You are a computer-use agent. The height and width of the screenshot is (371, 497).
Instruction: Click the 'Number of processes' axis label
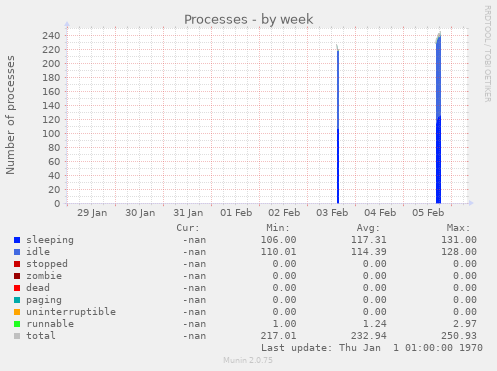(10, 115)
